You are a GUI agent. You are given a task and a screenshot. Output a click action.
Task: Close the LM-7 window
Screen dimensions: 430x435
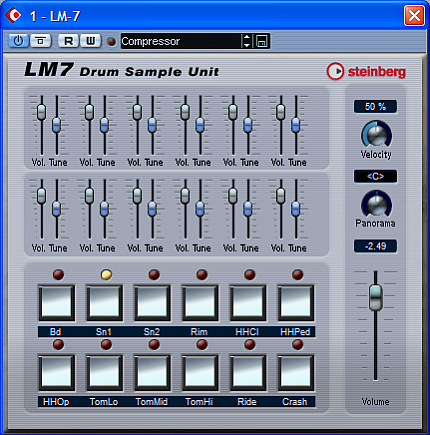coord(414,15)
